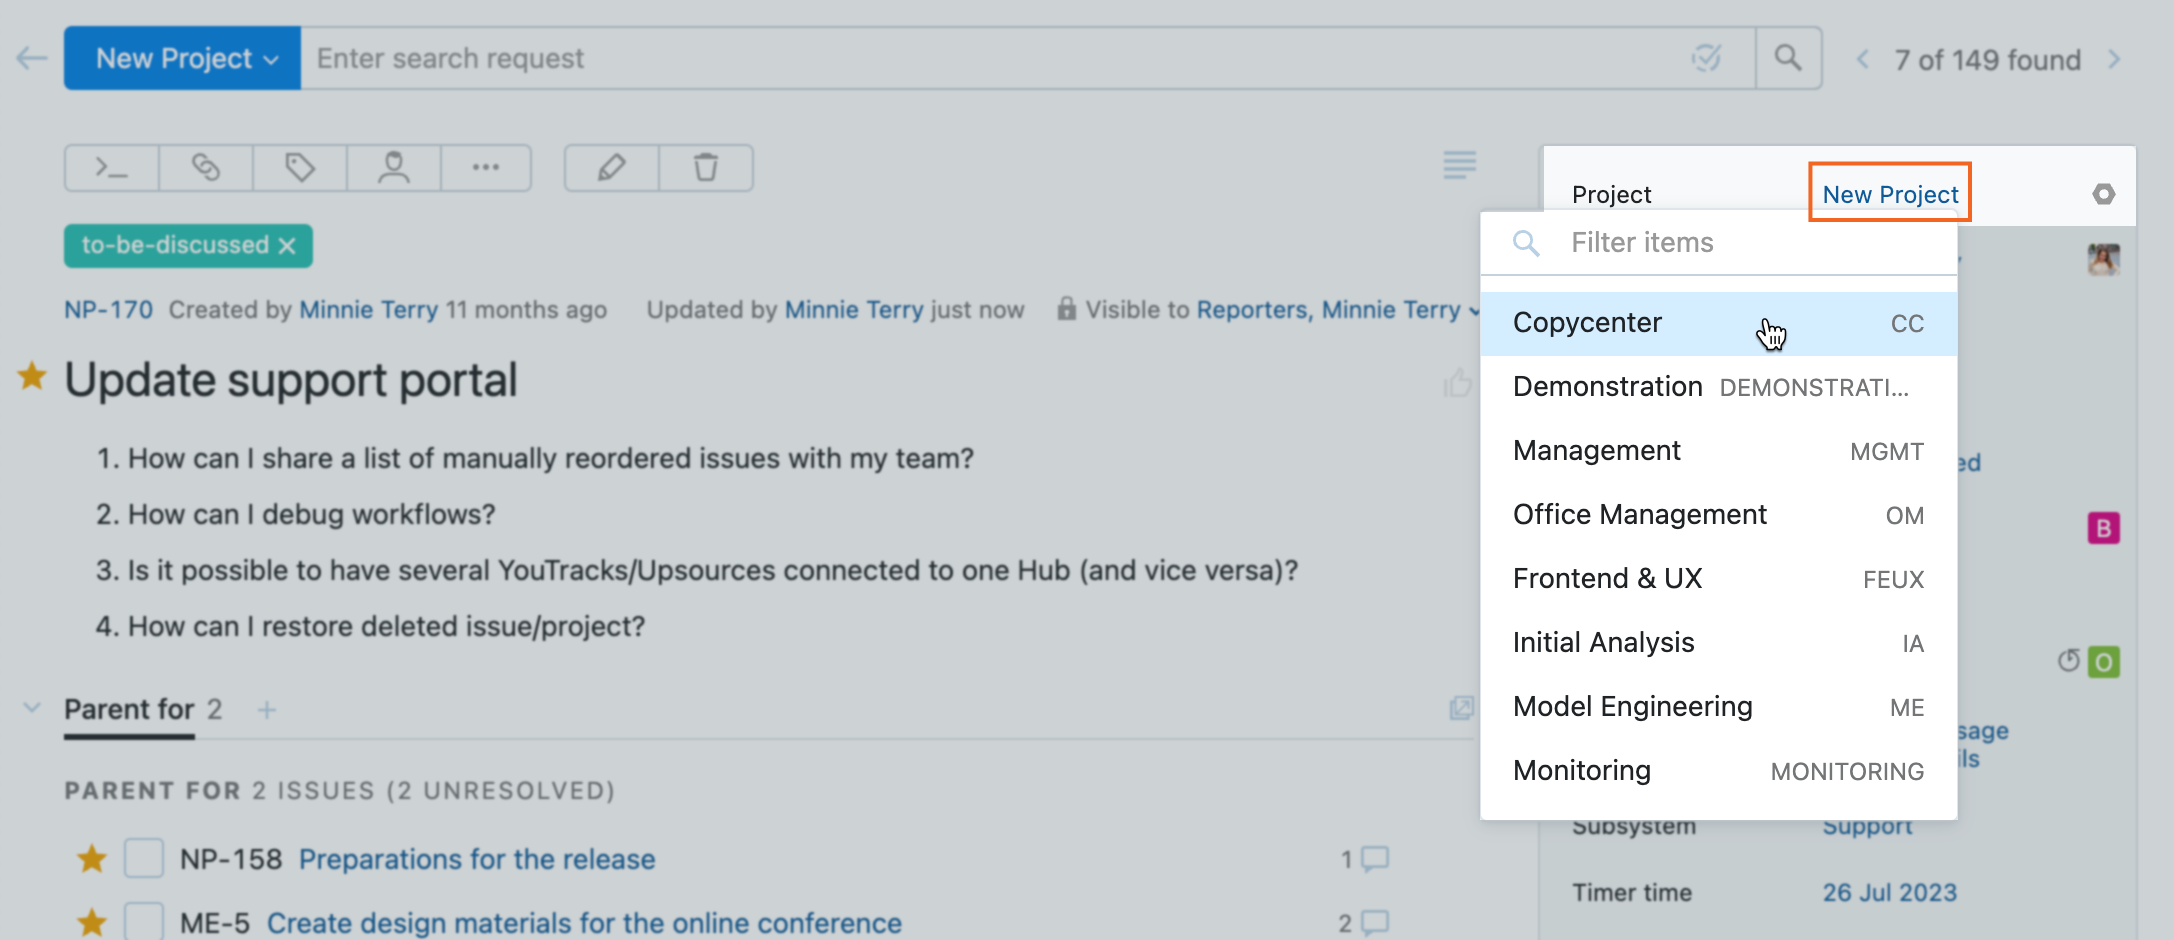Viewport: 2174px width, 940px height.
Task: Select Office Management in the project menu
Action: [x=1640, y=514]
